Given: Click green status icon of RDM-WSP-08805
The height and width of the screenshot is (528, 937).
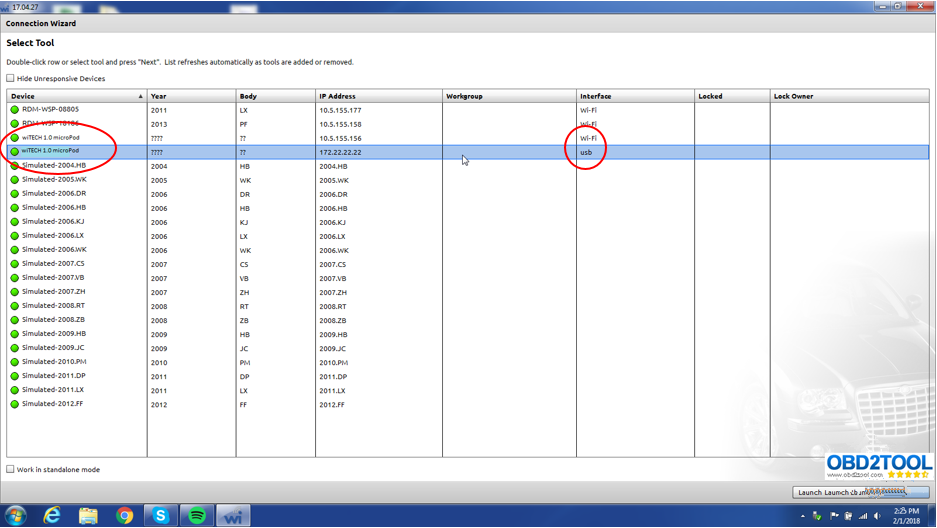Looking at the screenshot, I should 14,109.
